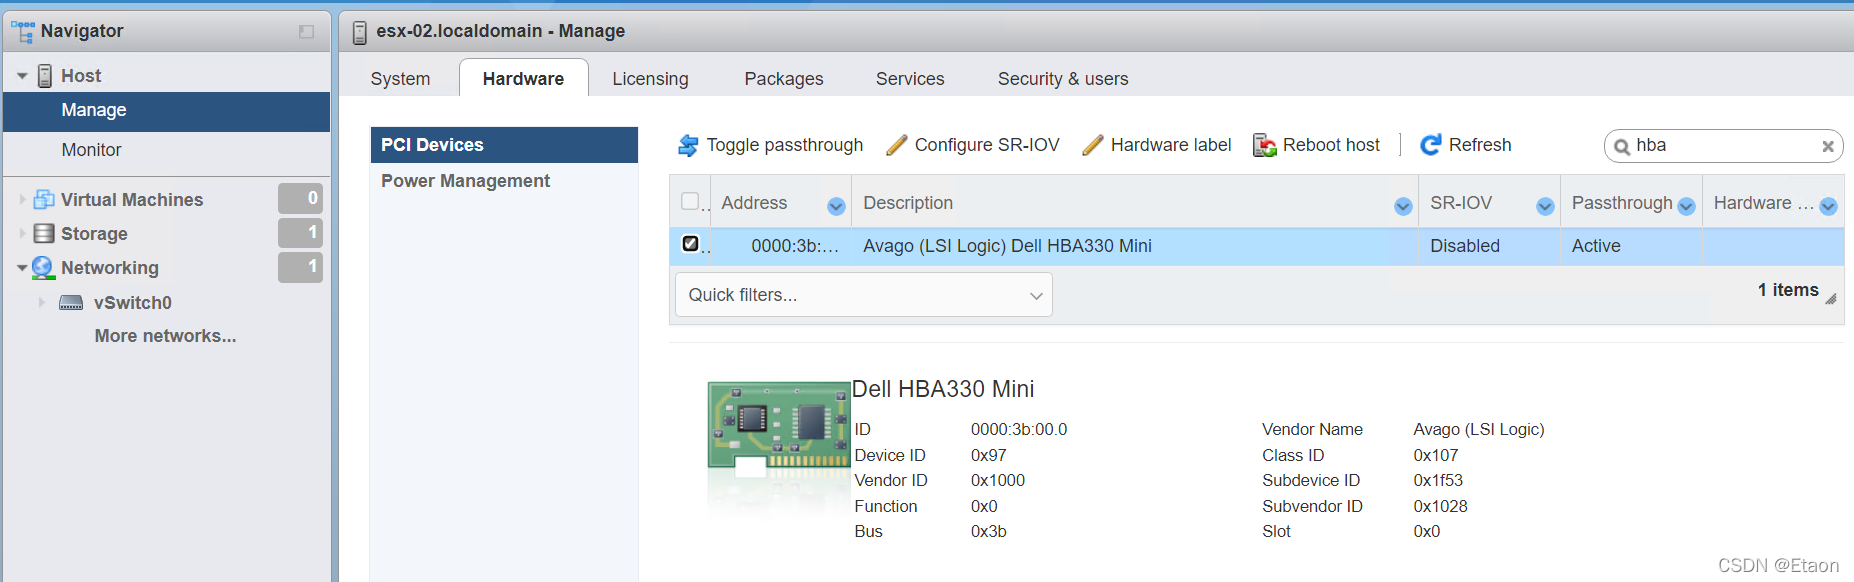Go to the Services tab
This screenshot has height=582, width=1854.
point(910,79)
